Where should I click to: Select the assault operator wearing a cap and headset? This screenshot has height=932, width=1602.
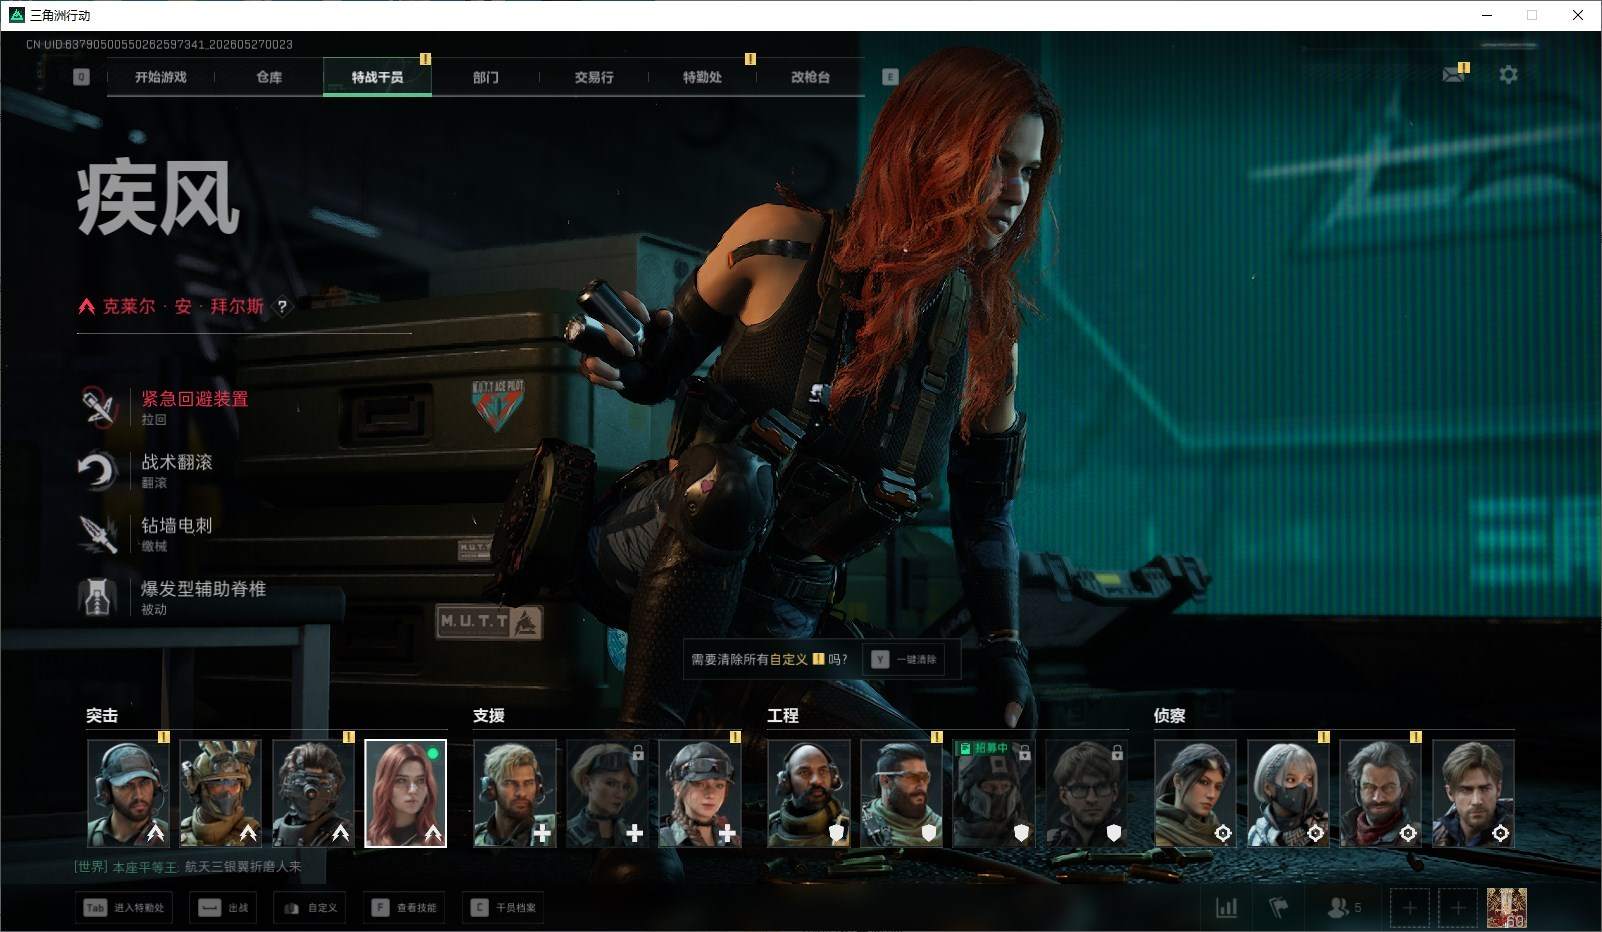pos(128,793)
